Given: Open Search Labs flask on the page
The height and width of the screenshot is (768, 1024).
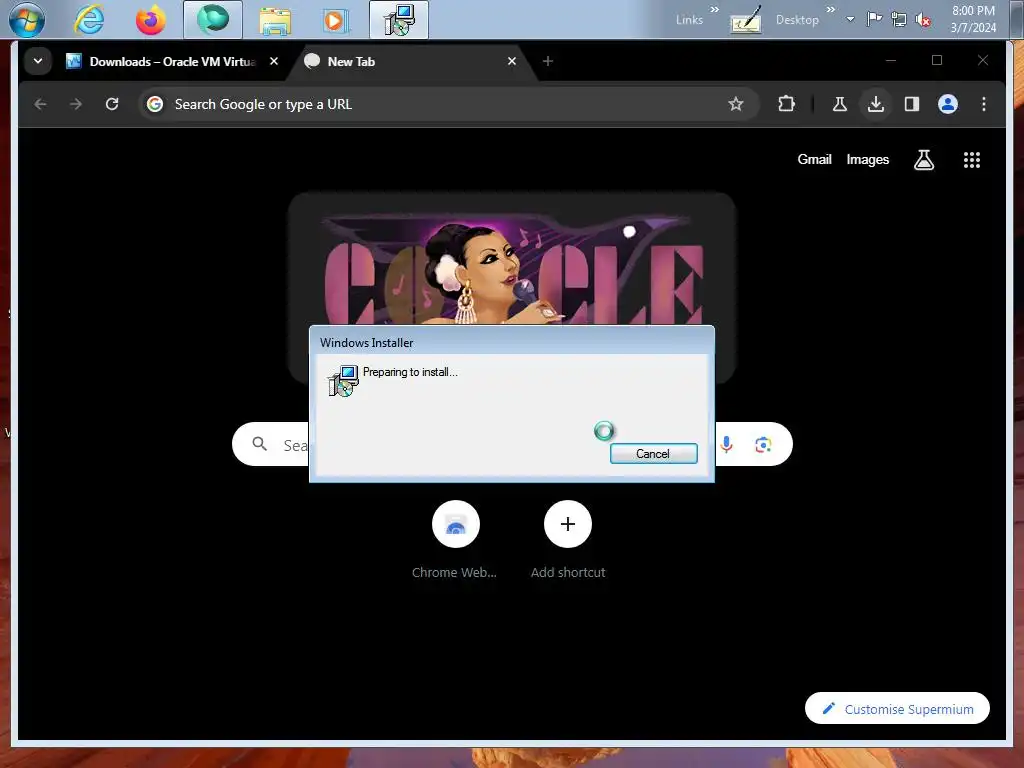Looking at the screenshot, I should pos(923,159).
